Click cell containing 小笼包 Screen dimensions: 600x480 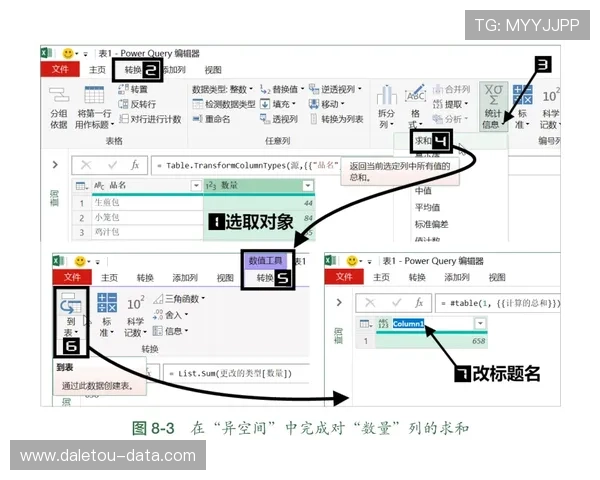pyautogui.click(x=147, y=217)
